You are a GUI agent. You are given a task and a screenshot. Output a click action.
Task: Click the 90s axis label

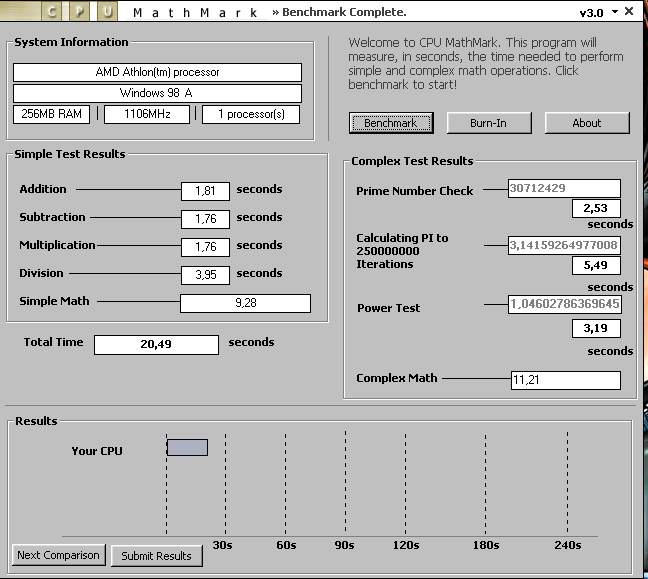tap(344, 545)
